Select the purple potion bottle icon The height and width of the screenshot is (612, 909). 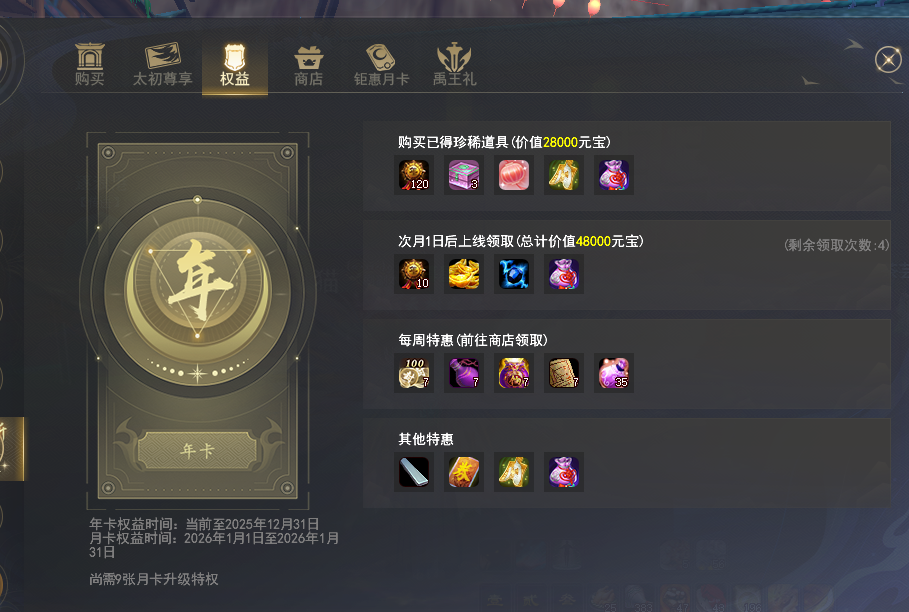click(464, 373)
